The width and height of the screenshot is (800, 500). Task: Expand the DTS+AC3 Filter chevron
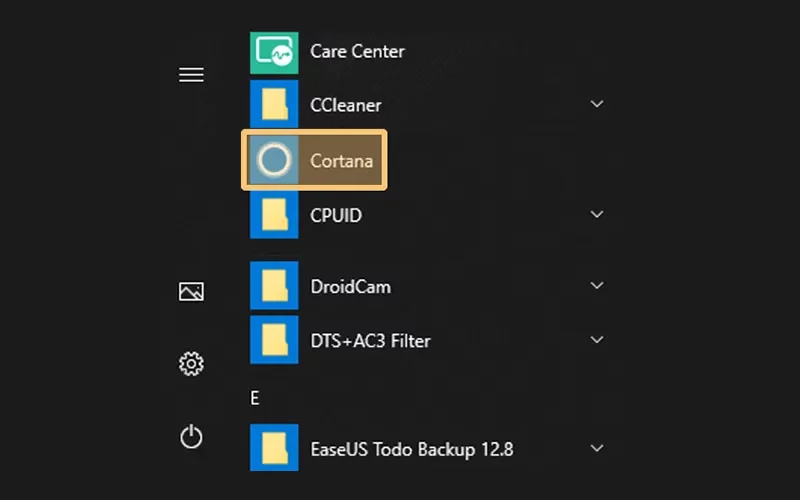(x=597, y=340)
